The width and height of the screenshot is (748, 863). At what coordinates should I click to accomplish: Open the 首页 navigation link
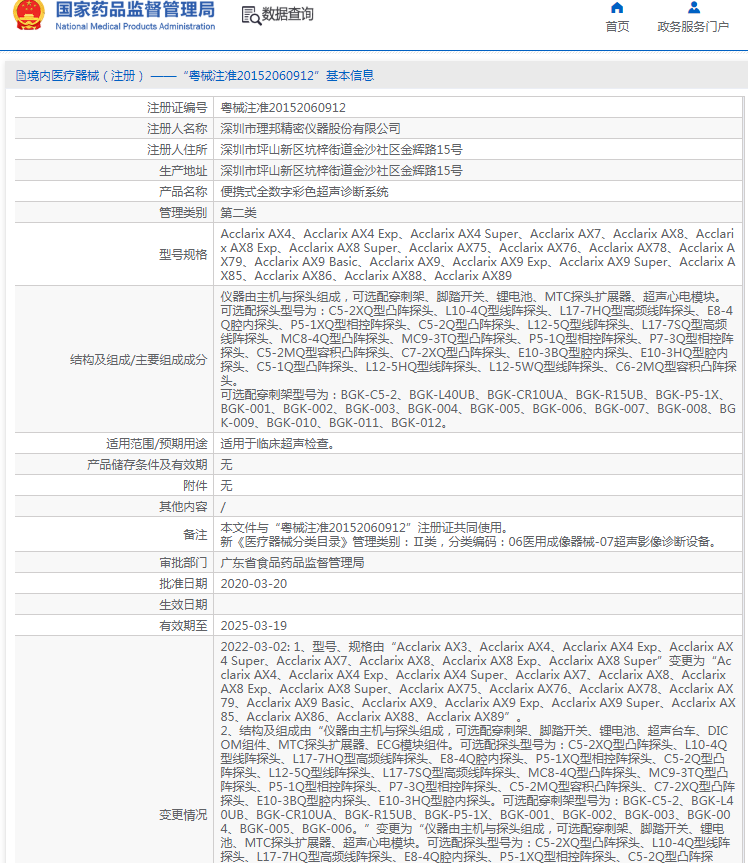point(617,27)
